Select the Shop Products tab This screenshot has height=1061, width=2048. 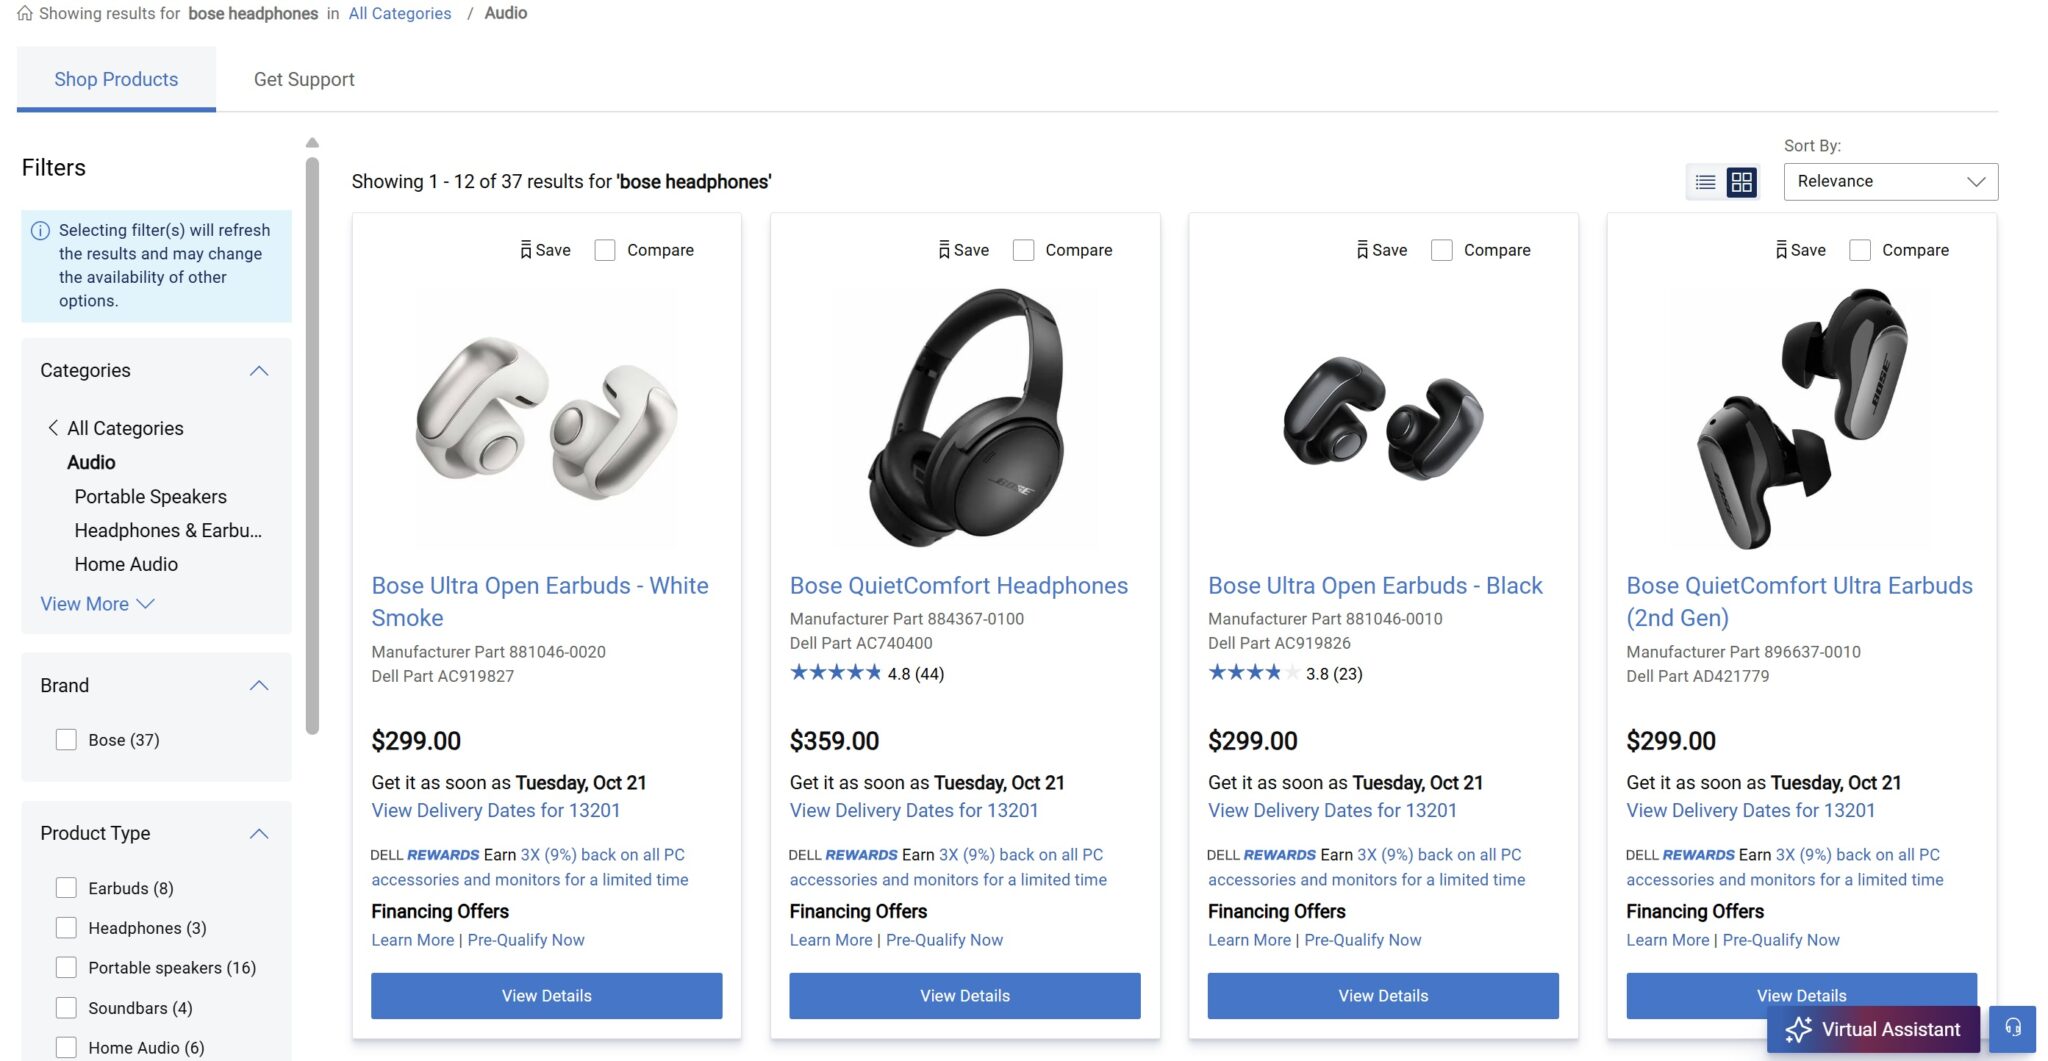[116, 80]
